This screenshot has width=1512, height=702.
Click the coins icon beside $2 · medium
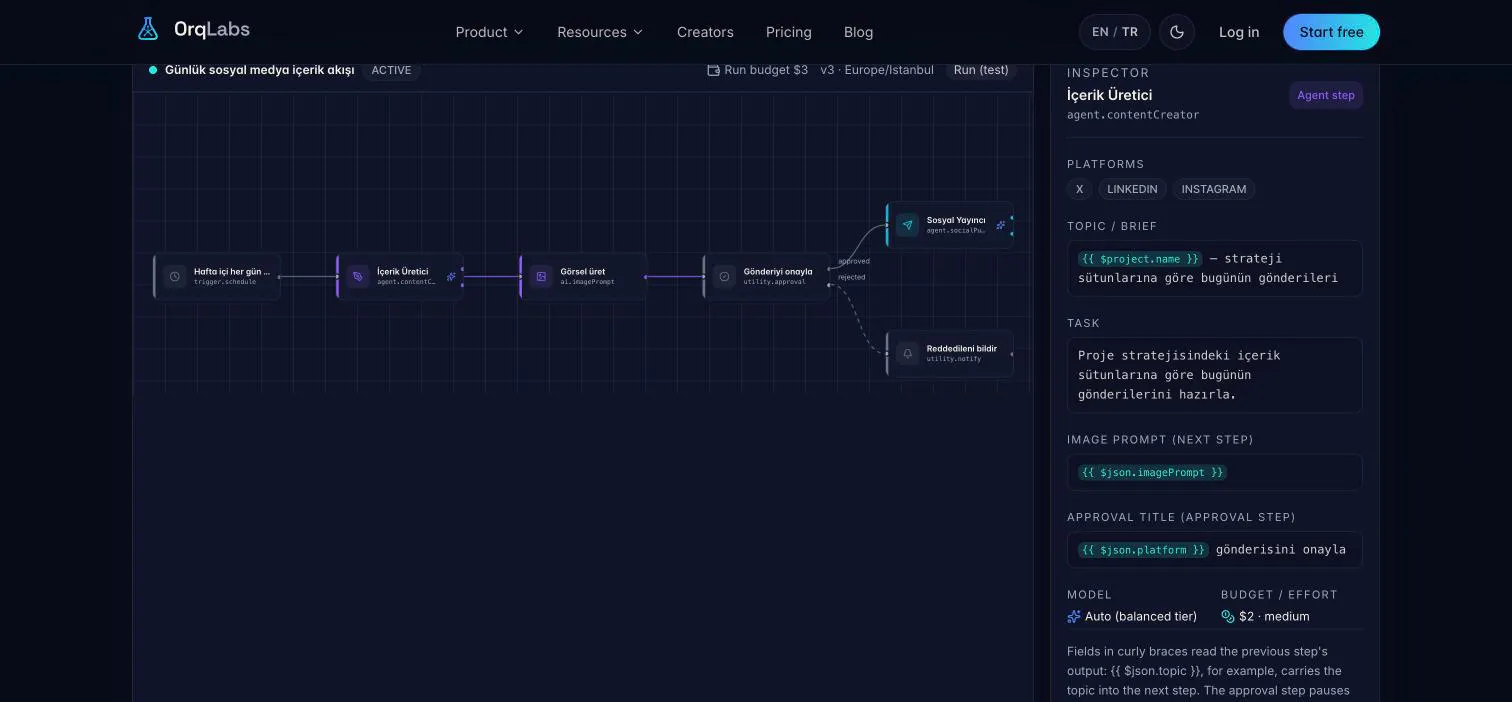[1228, 616]
